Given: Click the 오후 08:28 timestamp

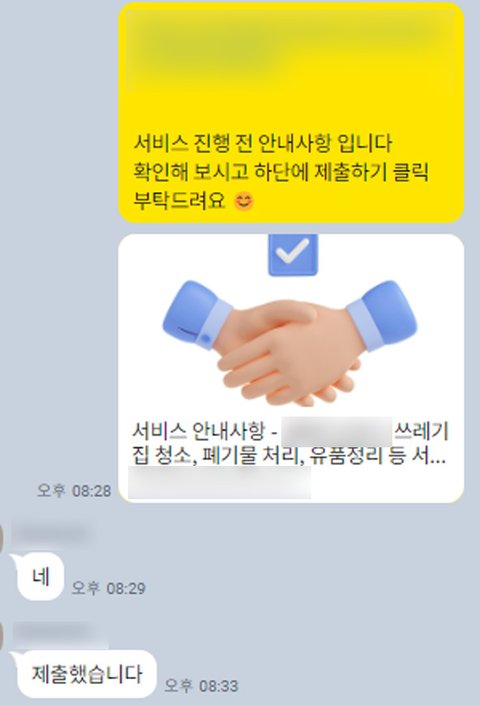Looking at the screenshot, I should 74,490.
